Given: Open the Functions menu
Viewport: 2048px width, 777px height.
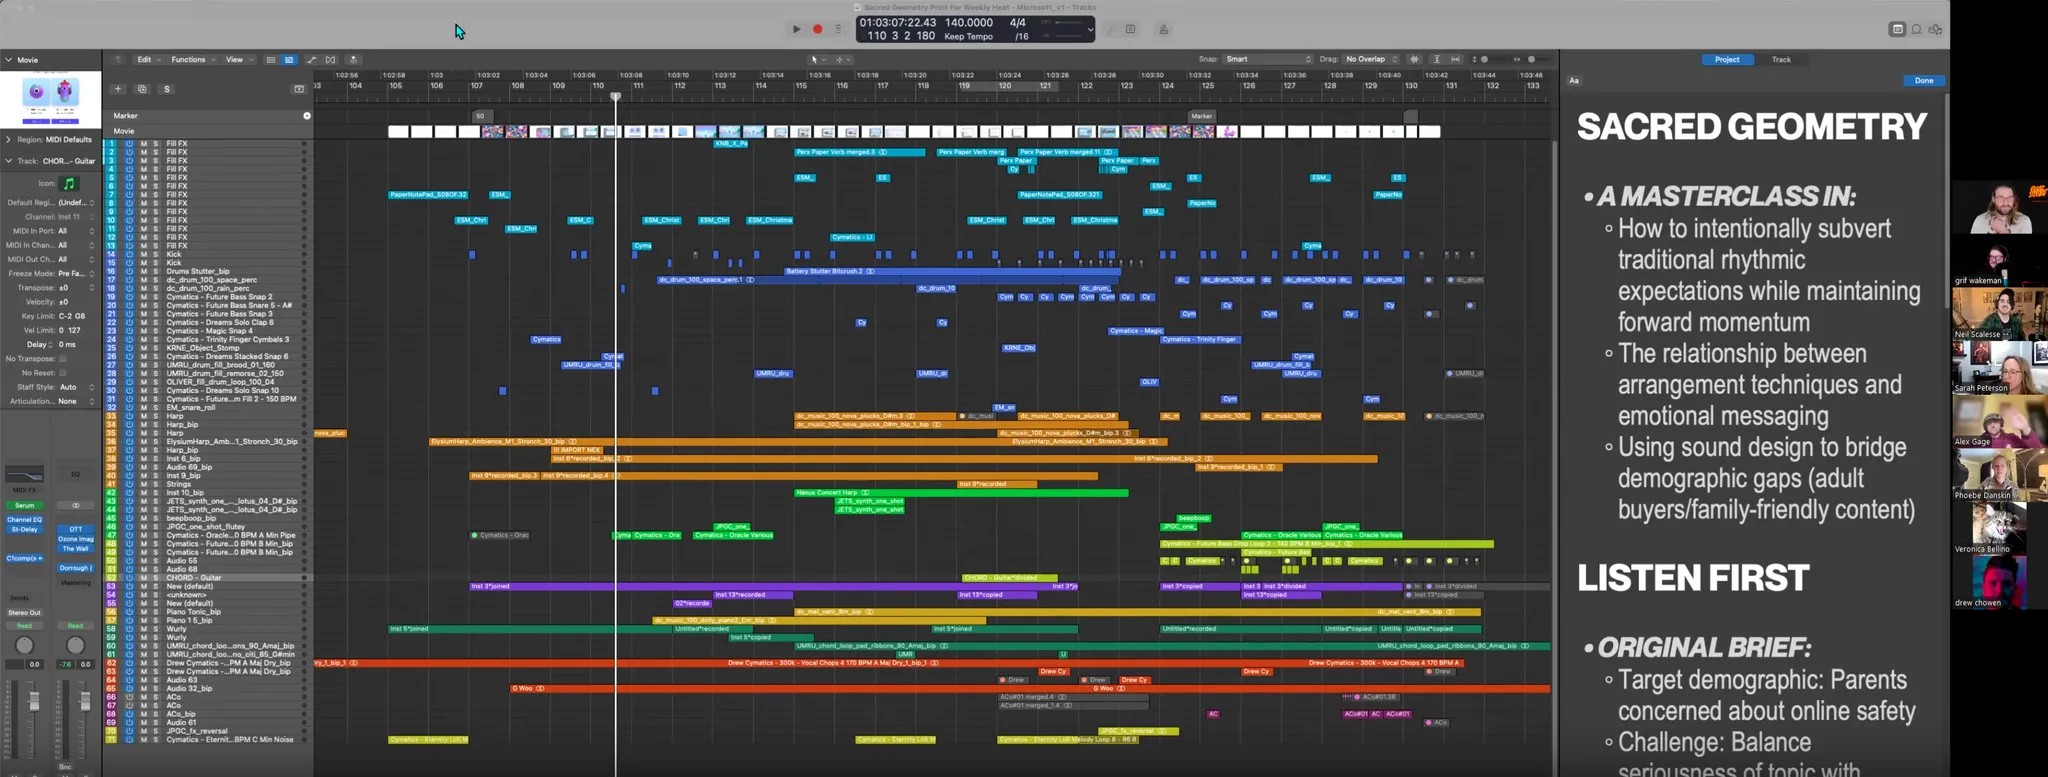Looking at the screenshot, I should click(191, 59).
